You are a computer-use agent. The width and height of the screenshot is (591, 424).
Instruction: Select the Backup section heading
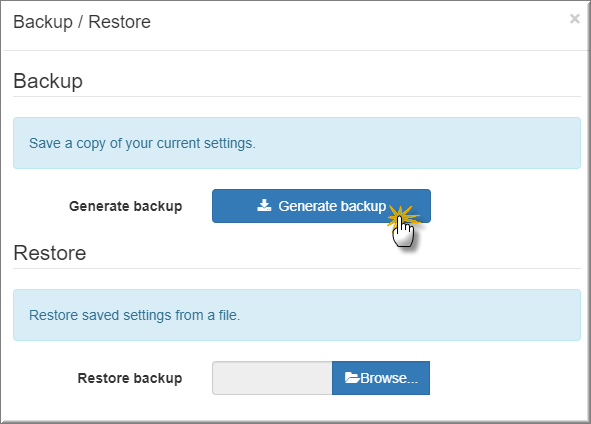(48, 81)
